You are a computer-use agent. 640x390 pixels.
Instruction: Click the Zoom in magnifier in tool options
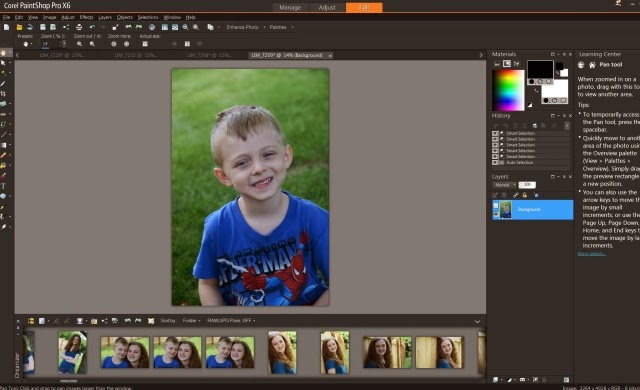coord(92,44)
